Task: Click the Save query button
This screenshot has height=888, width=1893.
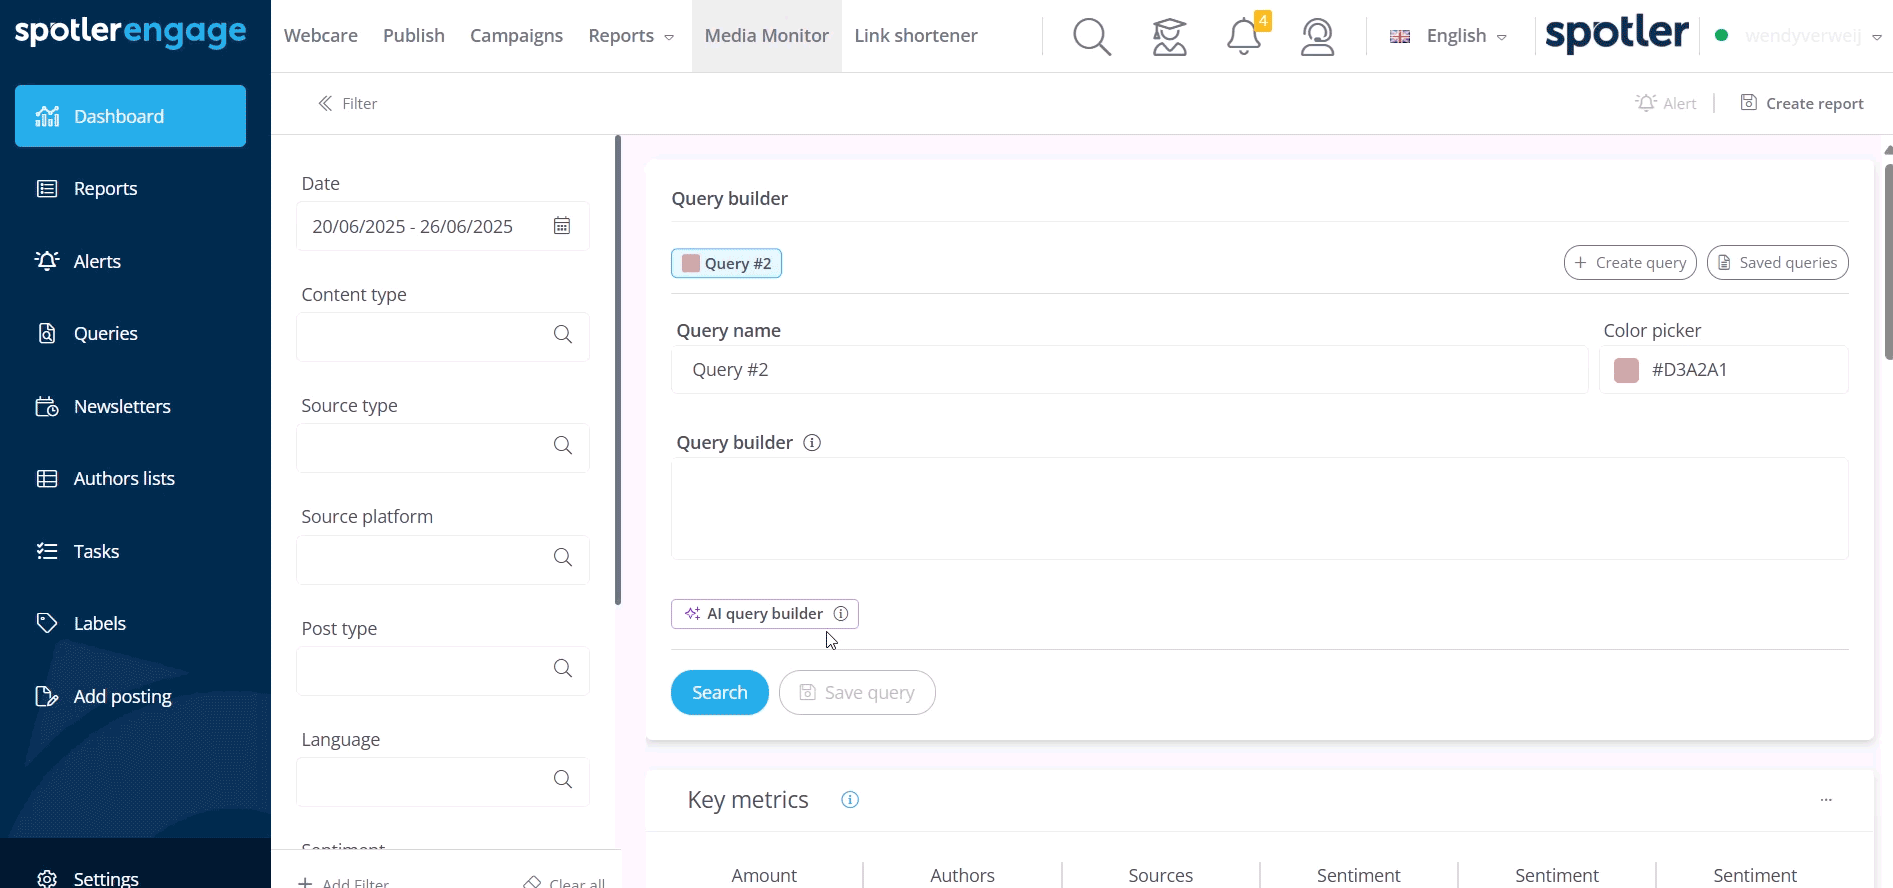Action: tap(857, 692)
